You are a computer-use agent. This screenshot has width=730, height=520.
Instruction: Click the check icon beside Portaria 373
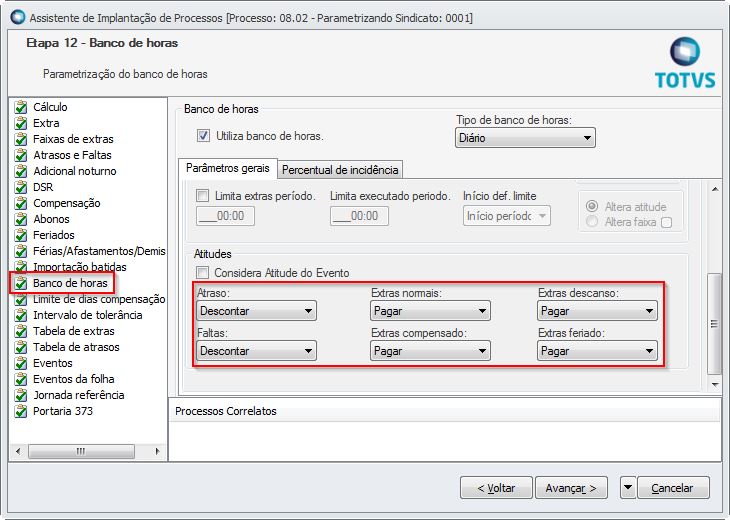20,411
